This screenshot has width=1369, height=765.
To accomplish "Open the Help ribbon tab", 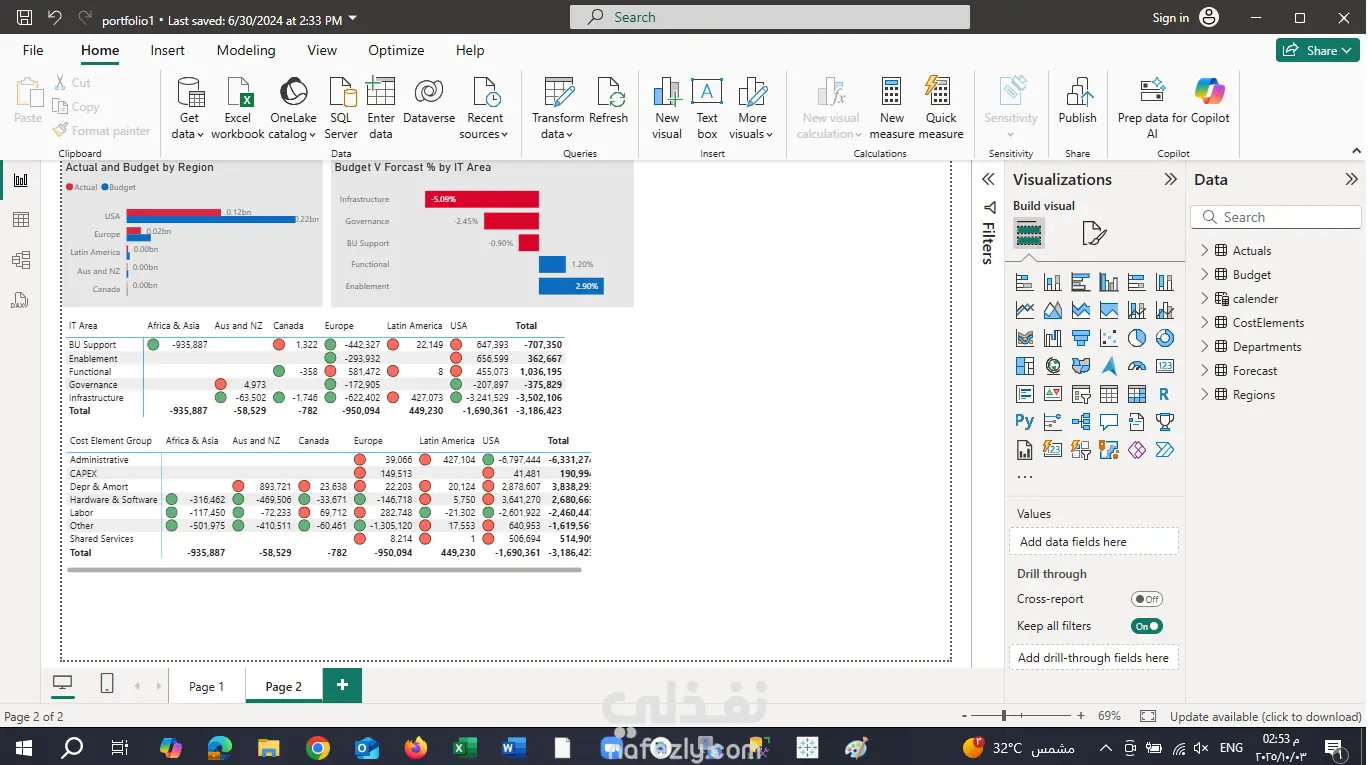I will 470,50.
